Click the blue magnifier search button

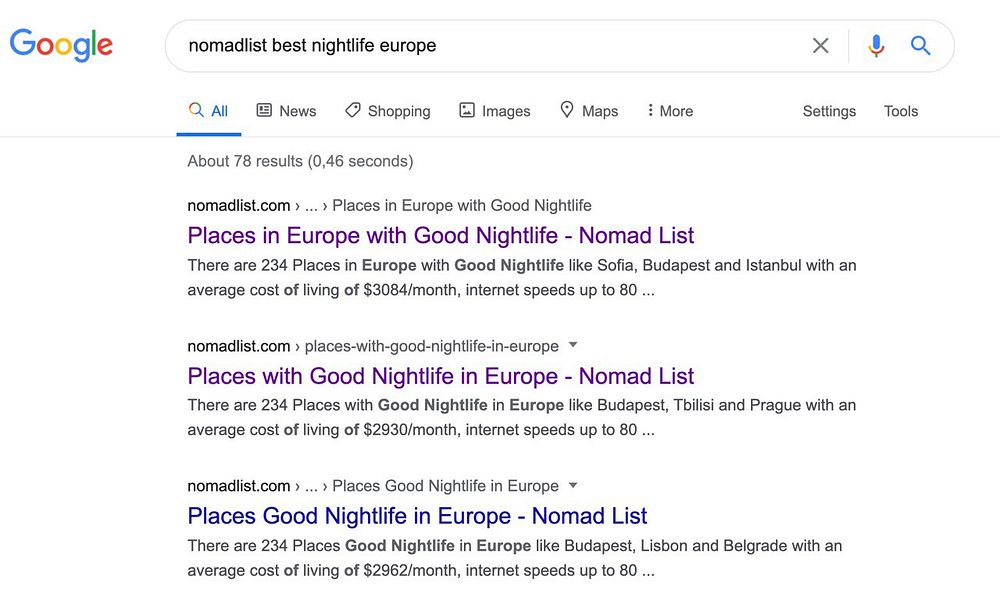pyautogui.click(x=921, y=46)
